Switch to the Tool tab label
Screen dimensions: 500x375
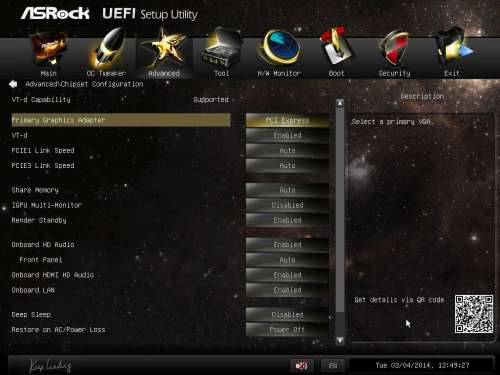(x=222, y=73)
